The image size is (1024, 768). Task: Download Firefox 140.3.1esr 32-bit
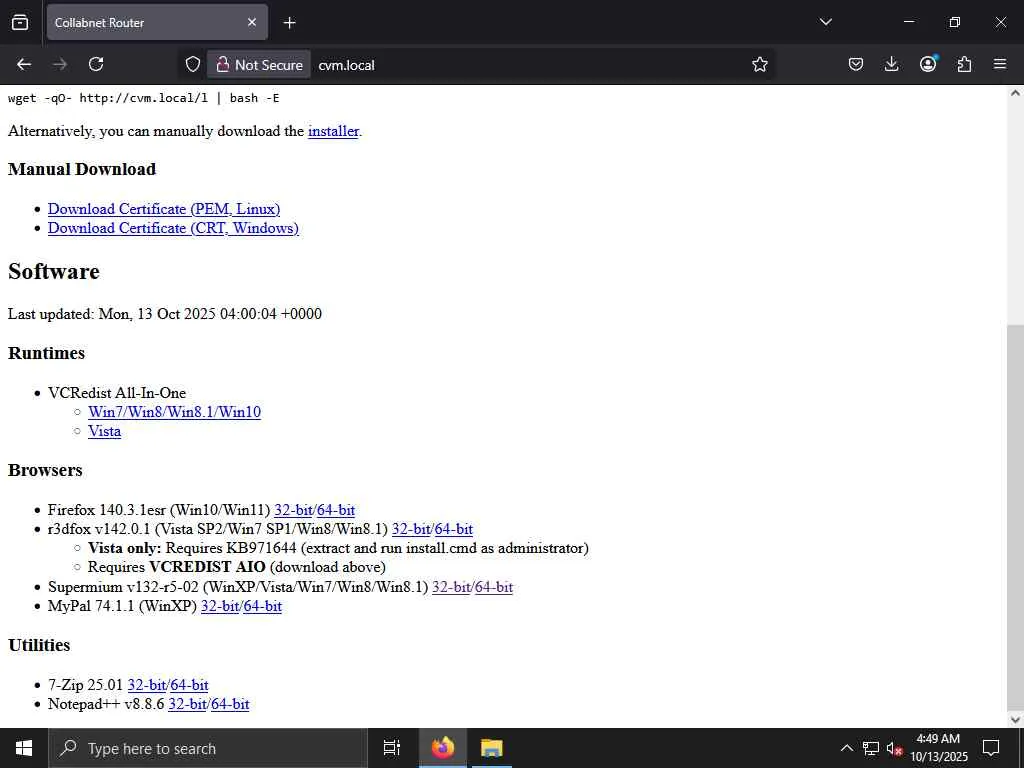293,510
